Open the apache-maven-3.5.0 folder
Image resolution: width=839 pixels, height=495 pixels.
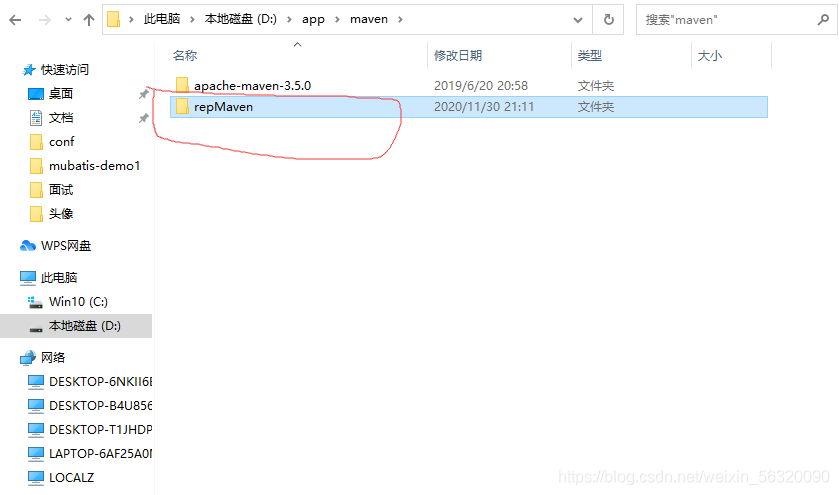(252, 86)
